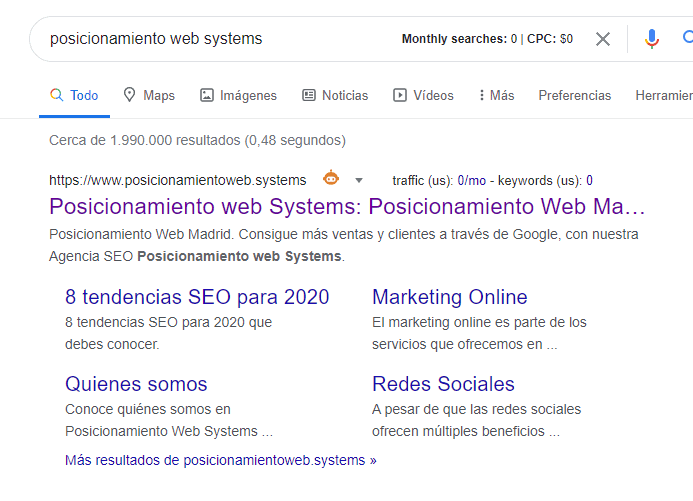
Task: Switch to the Noticias tab
Action: (335, 95)
